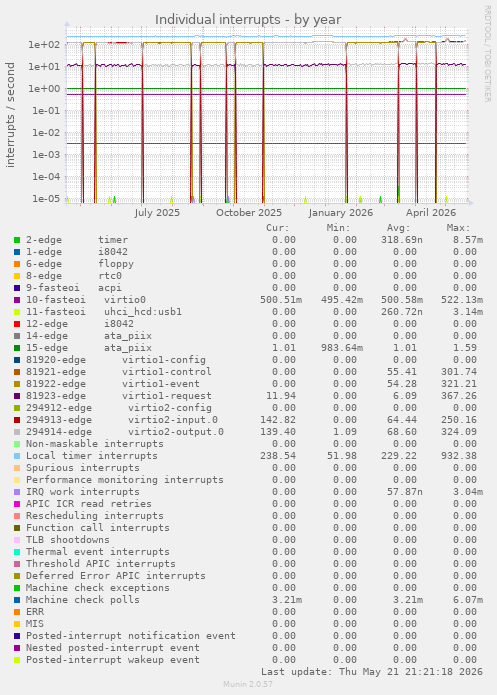
Task: Click the Rescheduling interrupts legend label
Action: [94, 516]
